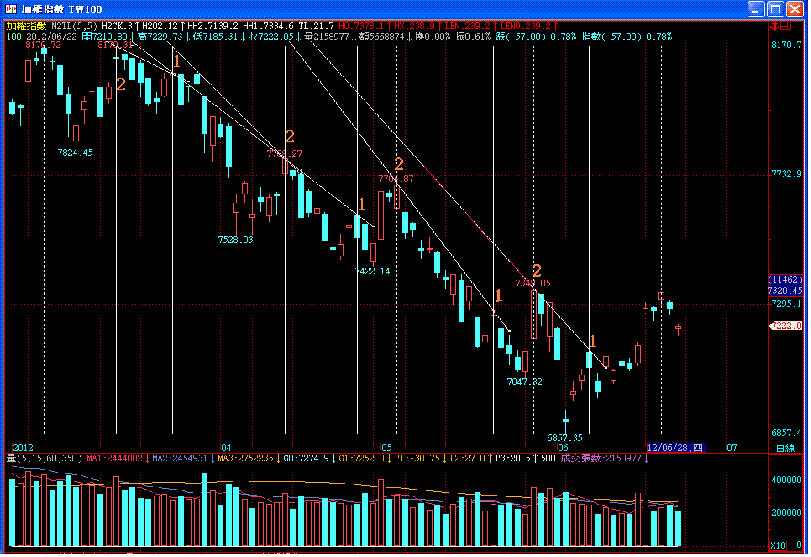The height and width of the screenshot is (557, 811).
Task: Click the leftmost orange 2 wave label
Action: [121, 84]
